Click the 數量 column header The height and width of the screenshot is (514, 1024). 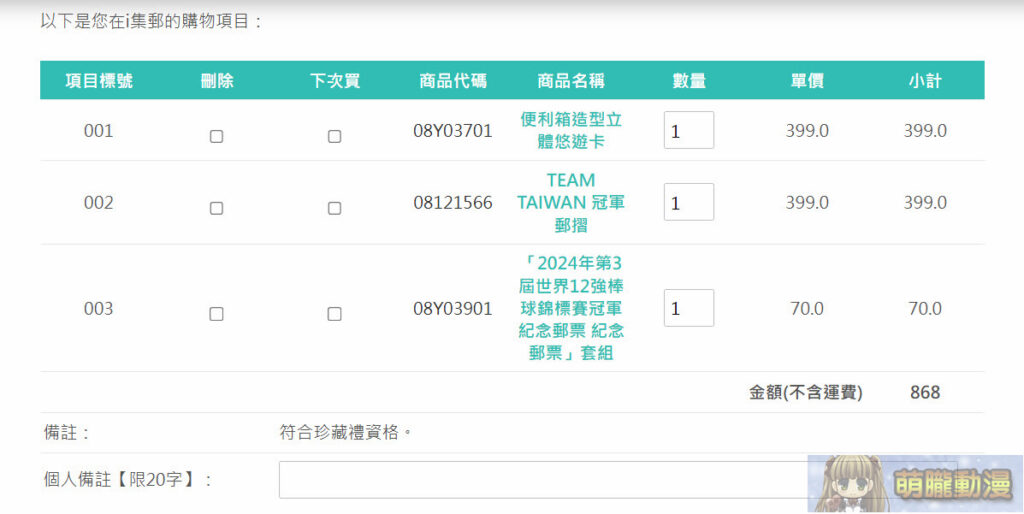689,81
